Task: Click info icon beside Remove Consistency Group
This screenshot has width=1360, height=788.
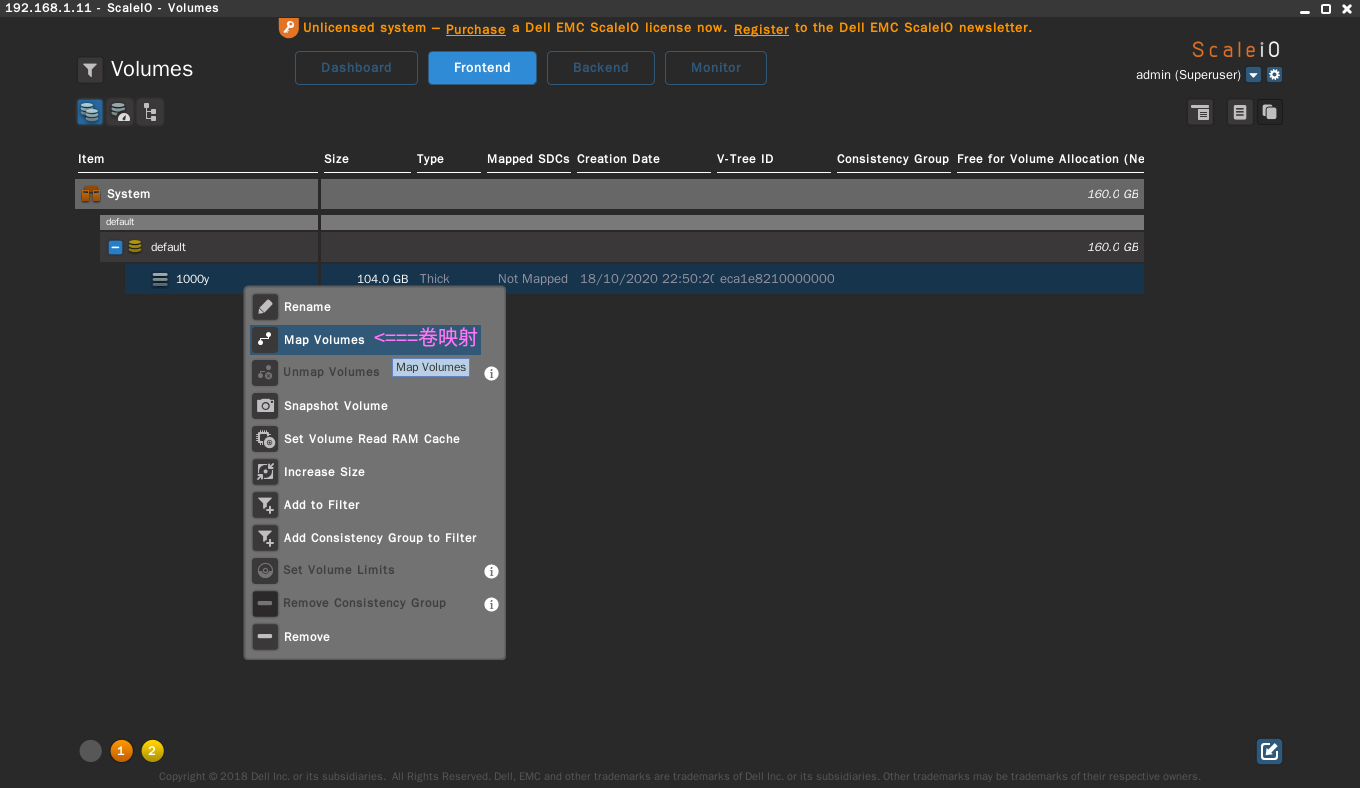Action: [491, 605]
